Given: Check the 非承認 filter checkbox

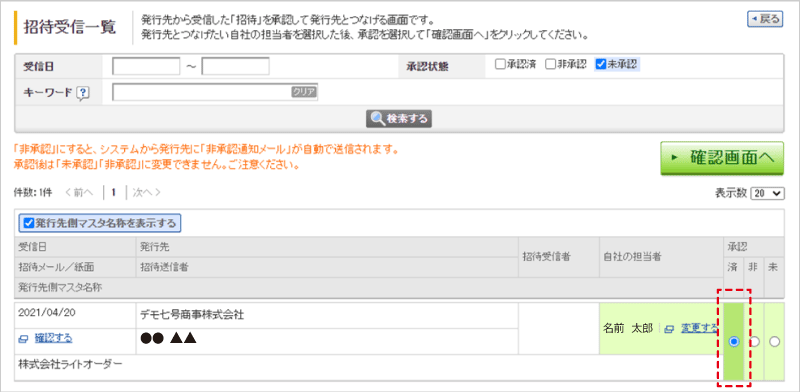Looking at the screenshot, I should coord(550,64).
